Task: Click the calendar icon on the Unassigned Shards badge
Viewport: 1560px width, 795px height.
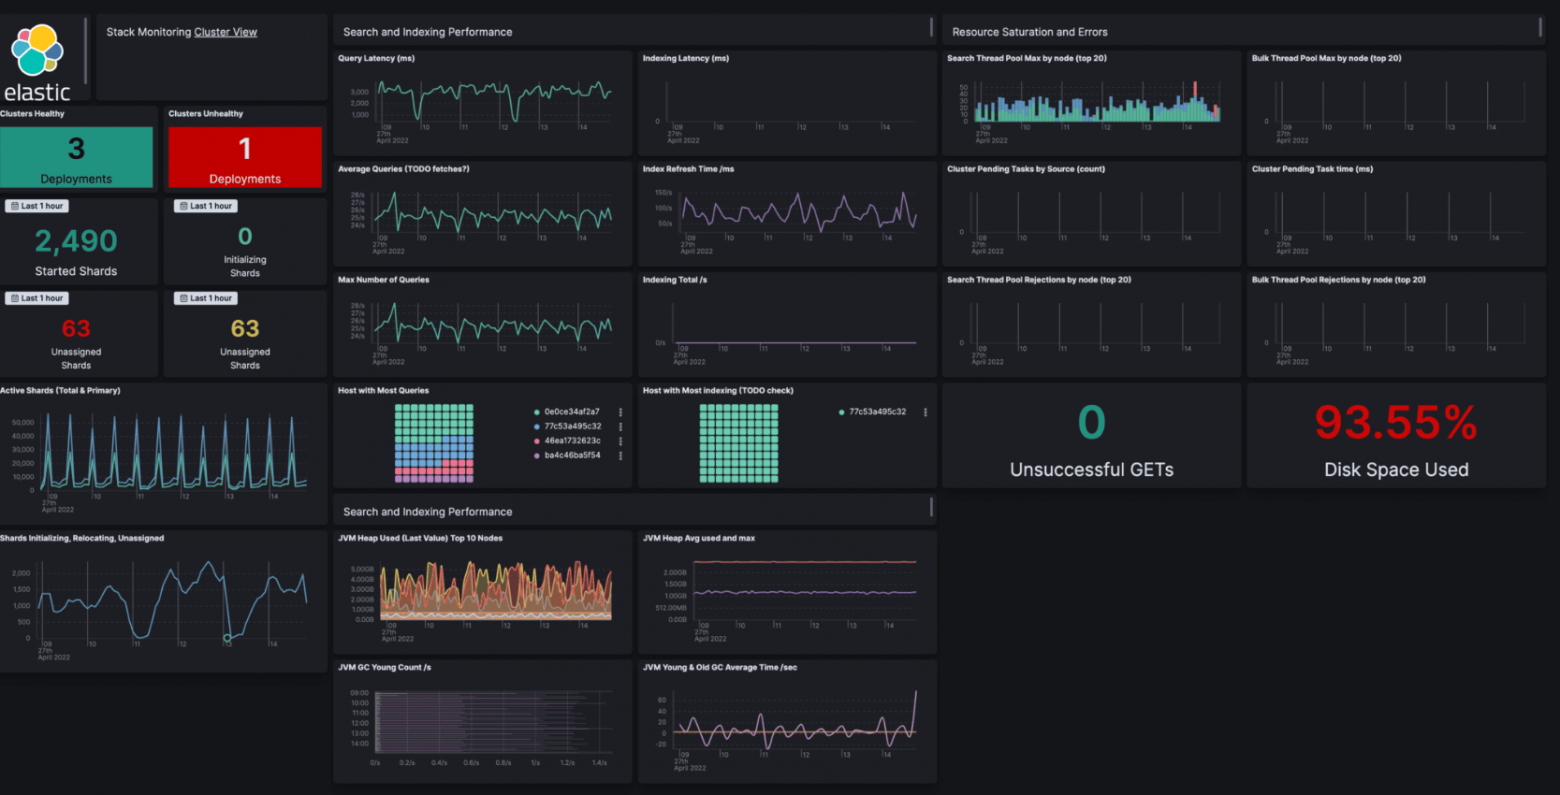Action: [x=15, y=297]
